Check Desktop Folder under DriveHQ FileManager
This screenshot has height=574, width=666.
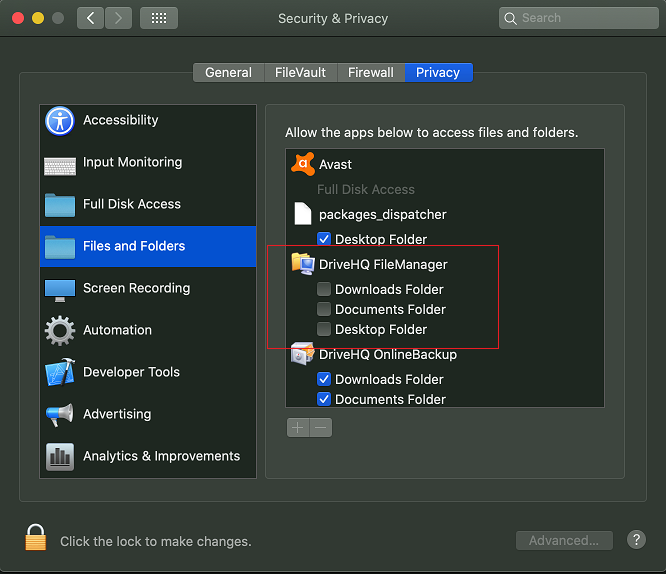point(324,329)
